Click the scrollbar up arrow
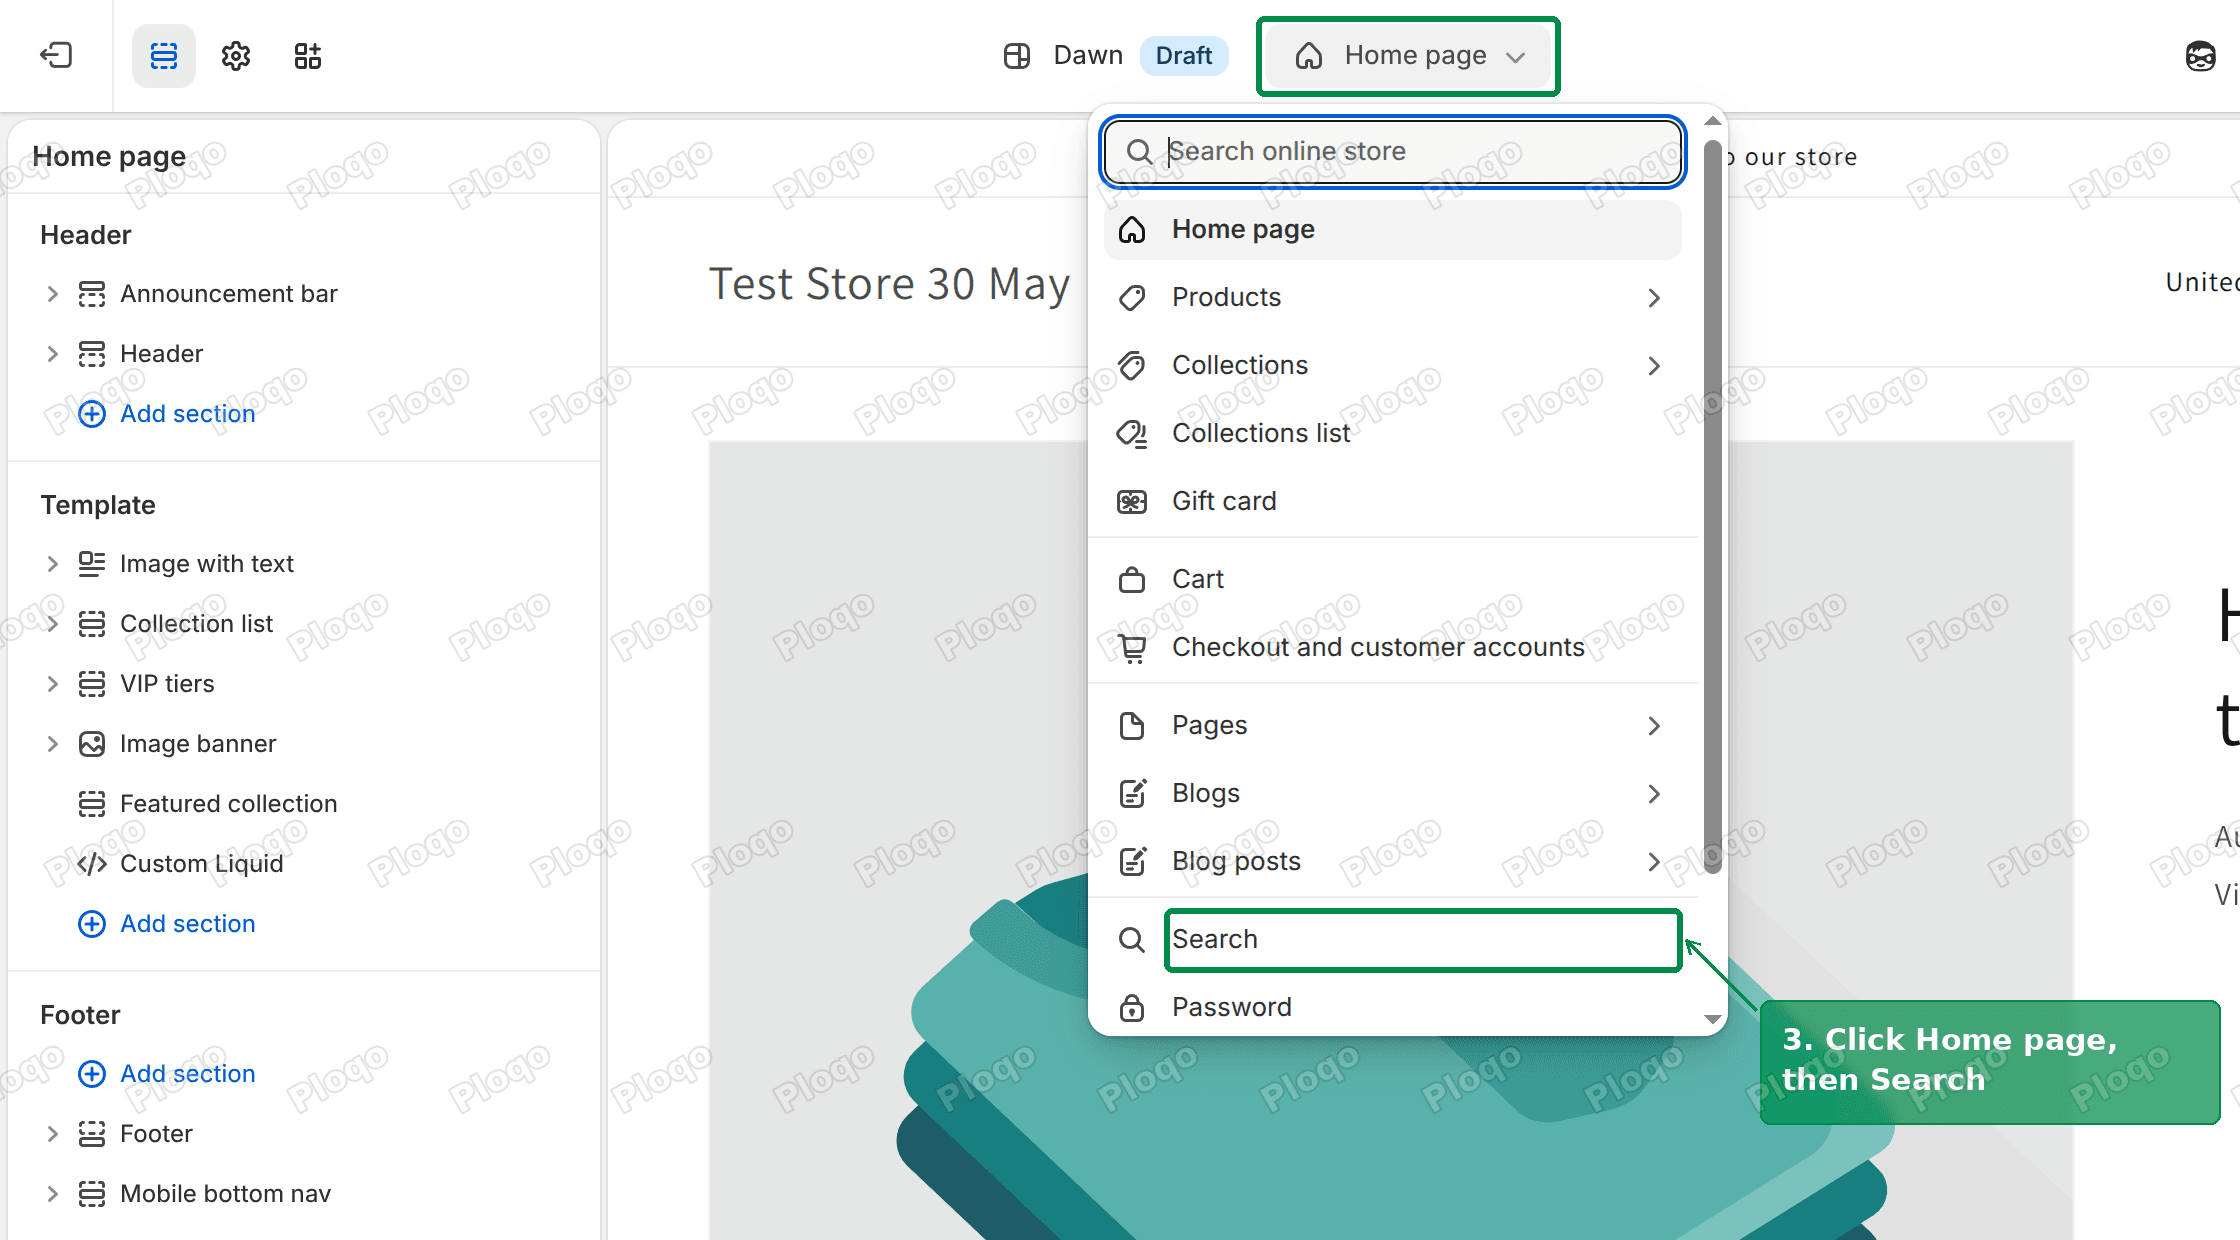The width and height of the screenshot is (2240, 1240). (x=1712, y=121)
